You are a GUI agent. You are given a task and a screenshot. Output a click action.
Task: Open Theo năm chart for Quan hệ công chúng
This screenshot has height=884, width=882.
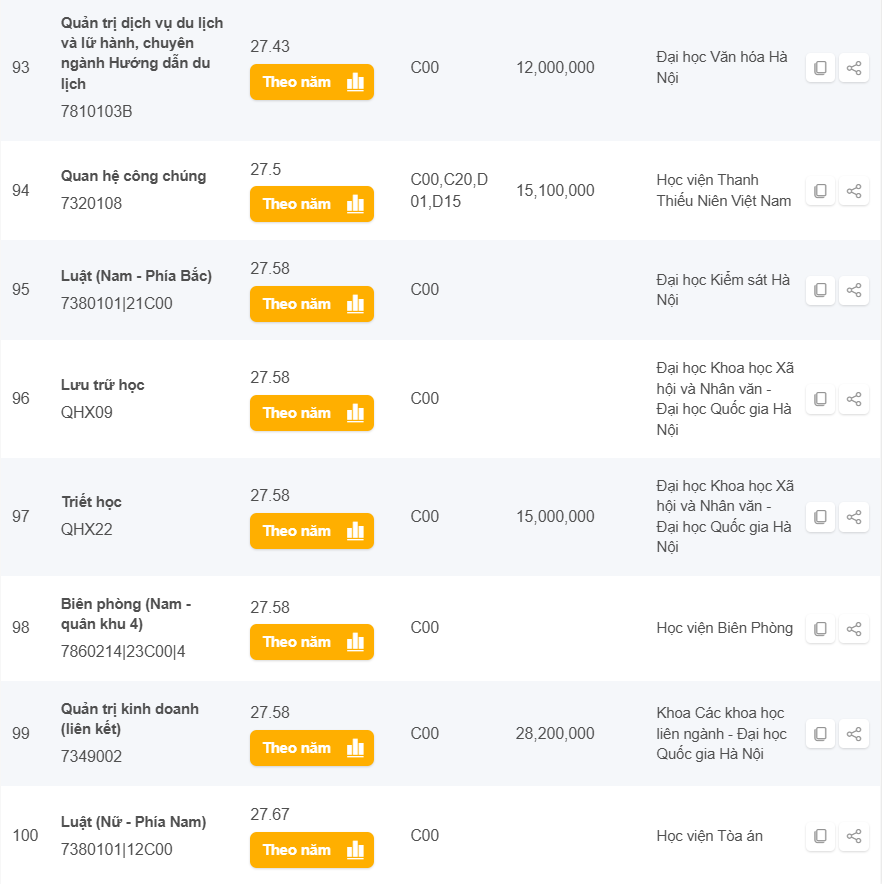(x=311, y=204)
